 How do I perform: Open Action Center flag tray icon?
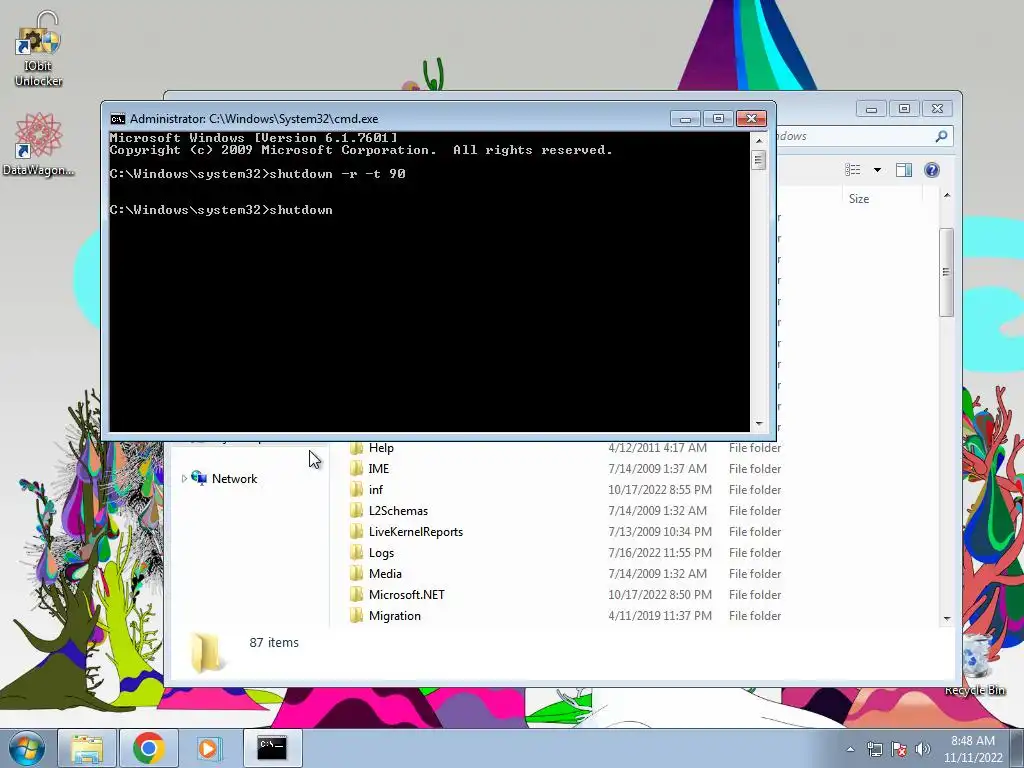tap(899, 749)
